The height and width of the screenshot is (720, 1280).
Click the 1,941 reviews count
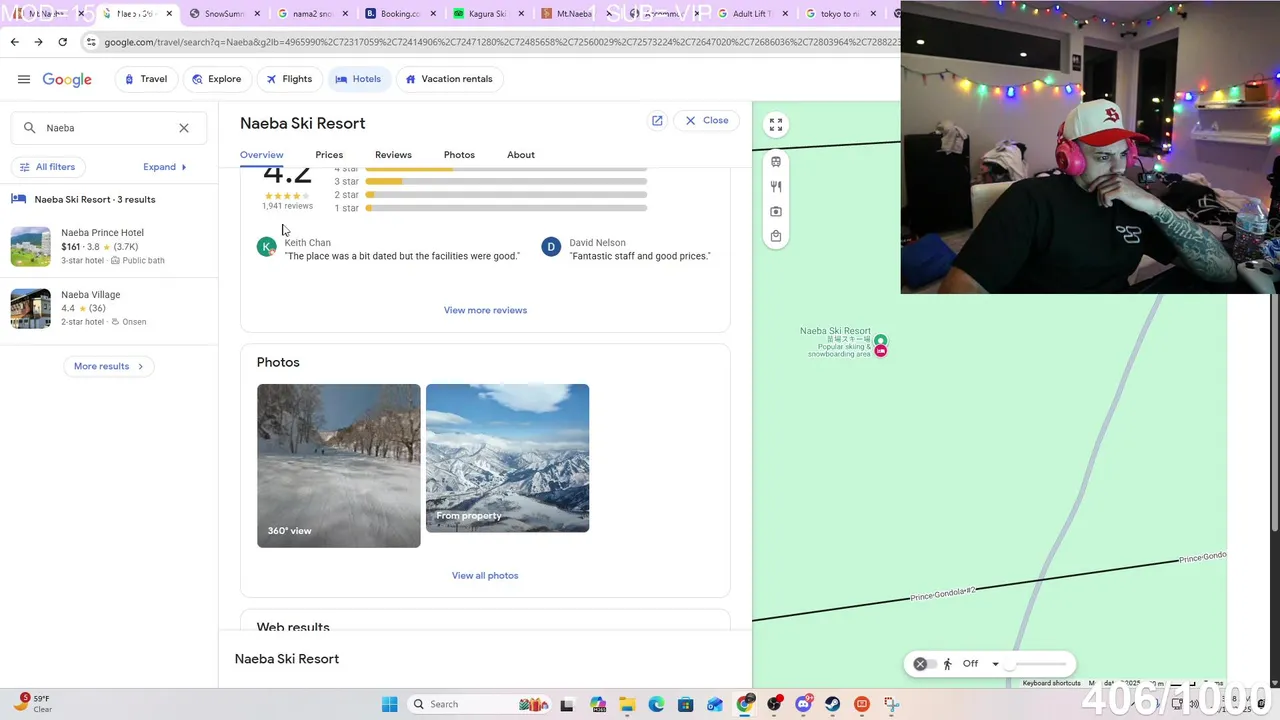pos(287,206)
